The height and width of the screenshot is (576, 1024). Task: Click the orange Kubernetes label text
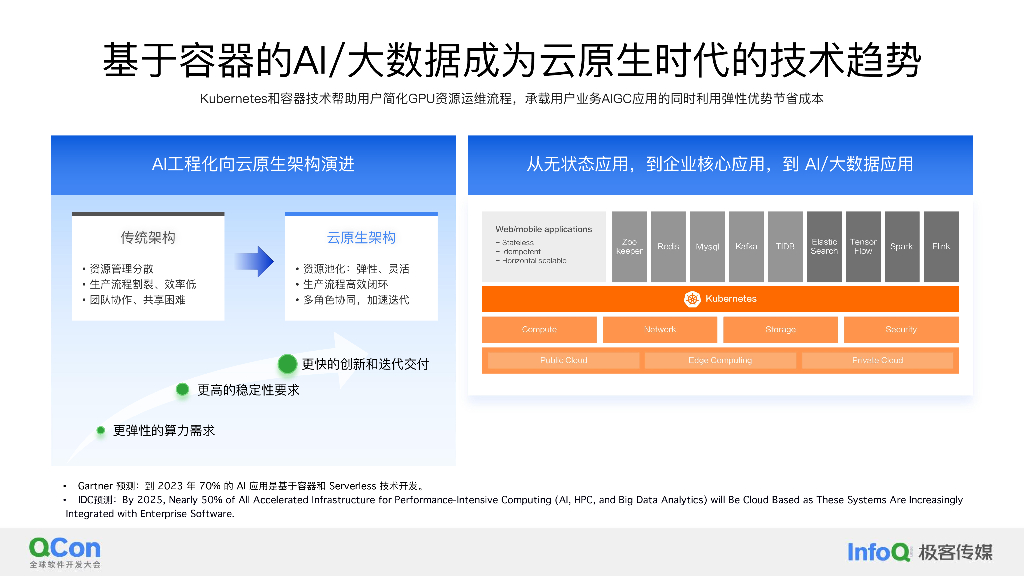click(x=731, y=298)
